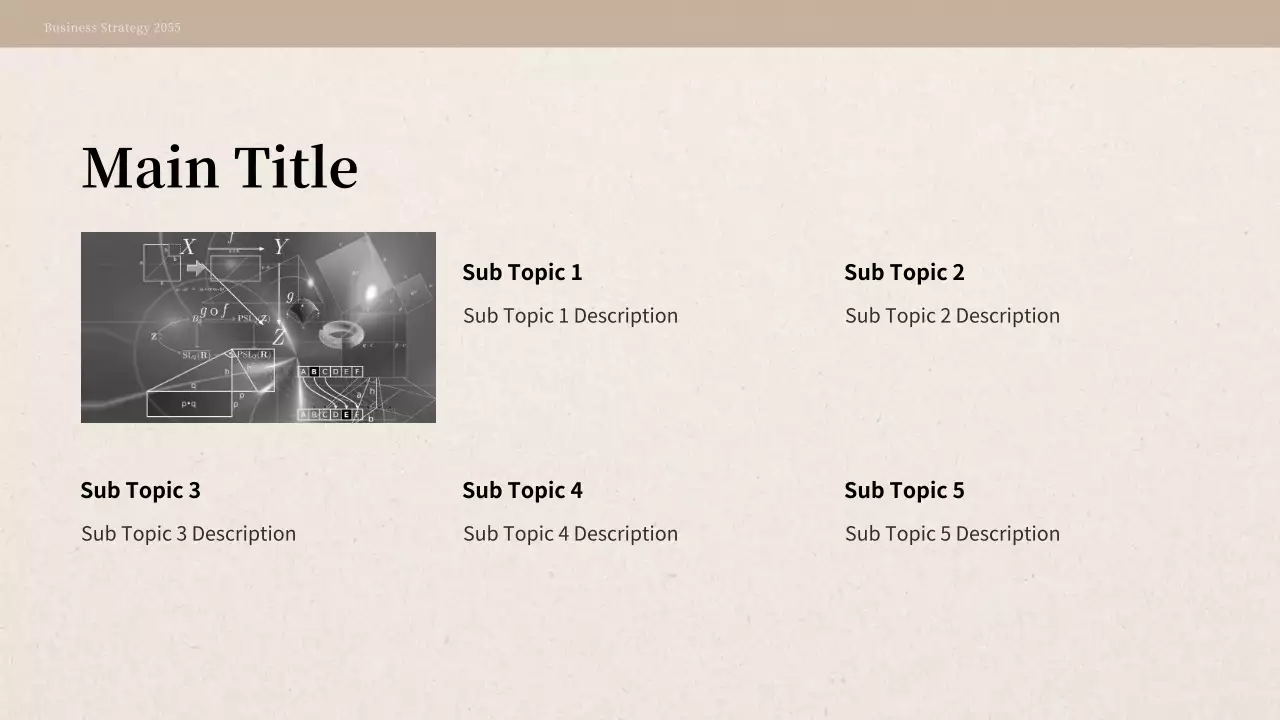
Task: Click the Sub Topic 3 heading
Action: [140, 490]
